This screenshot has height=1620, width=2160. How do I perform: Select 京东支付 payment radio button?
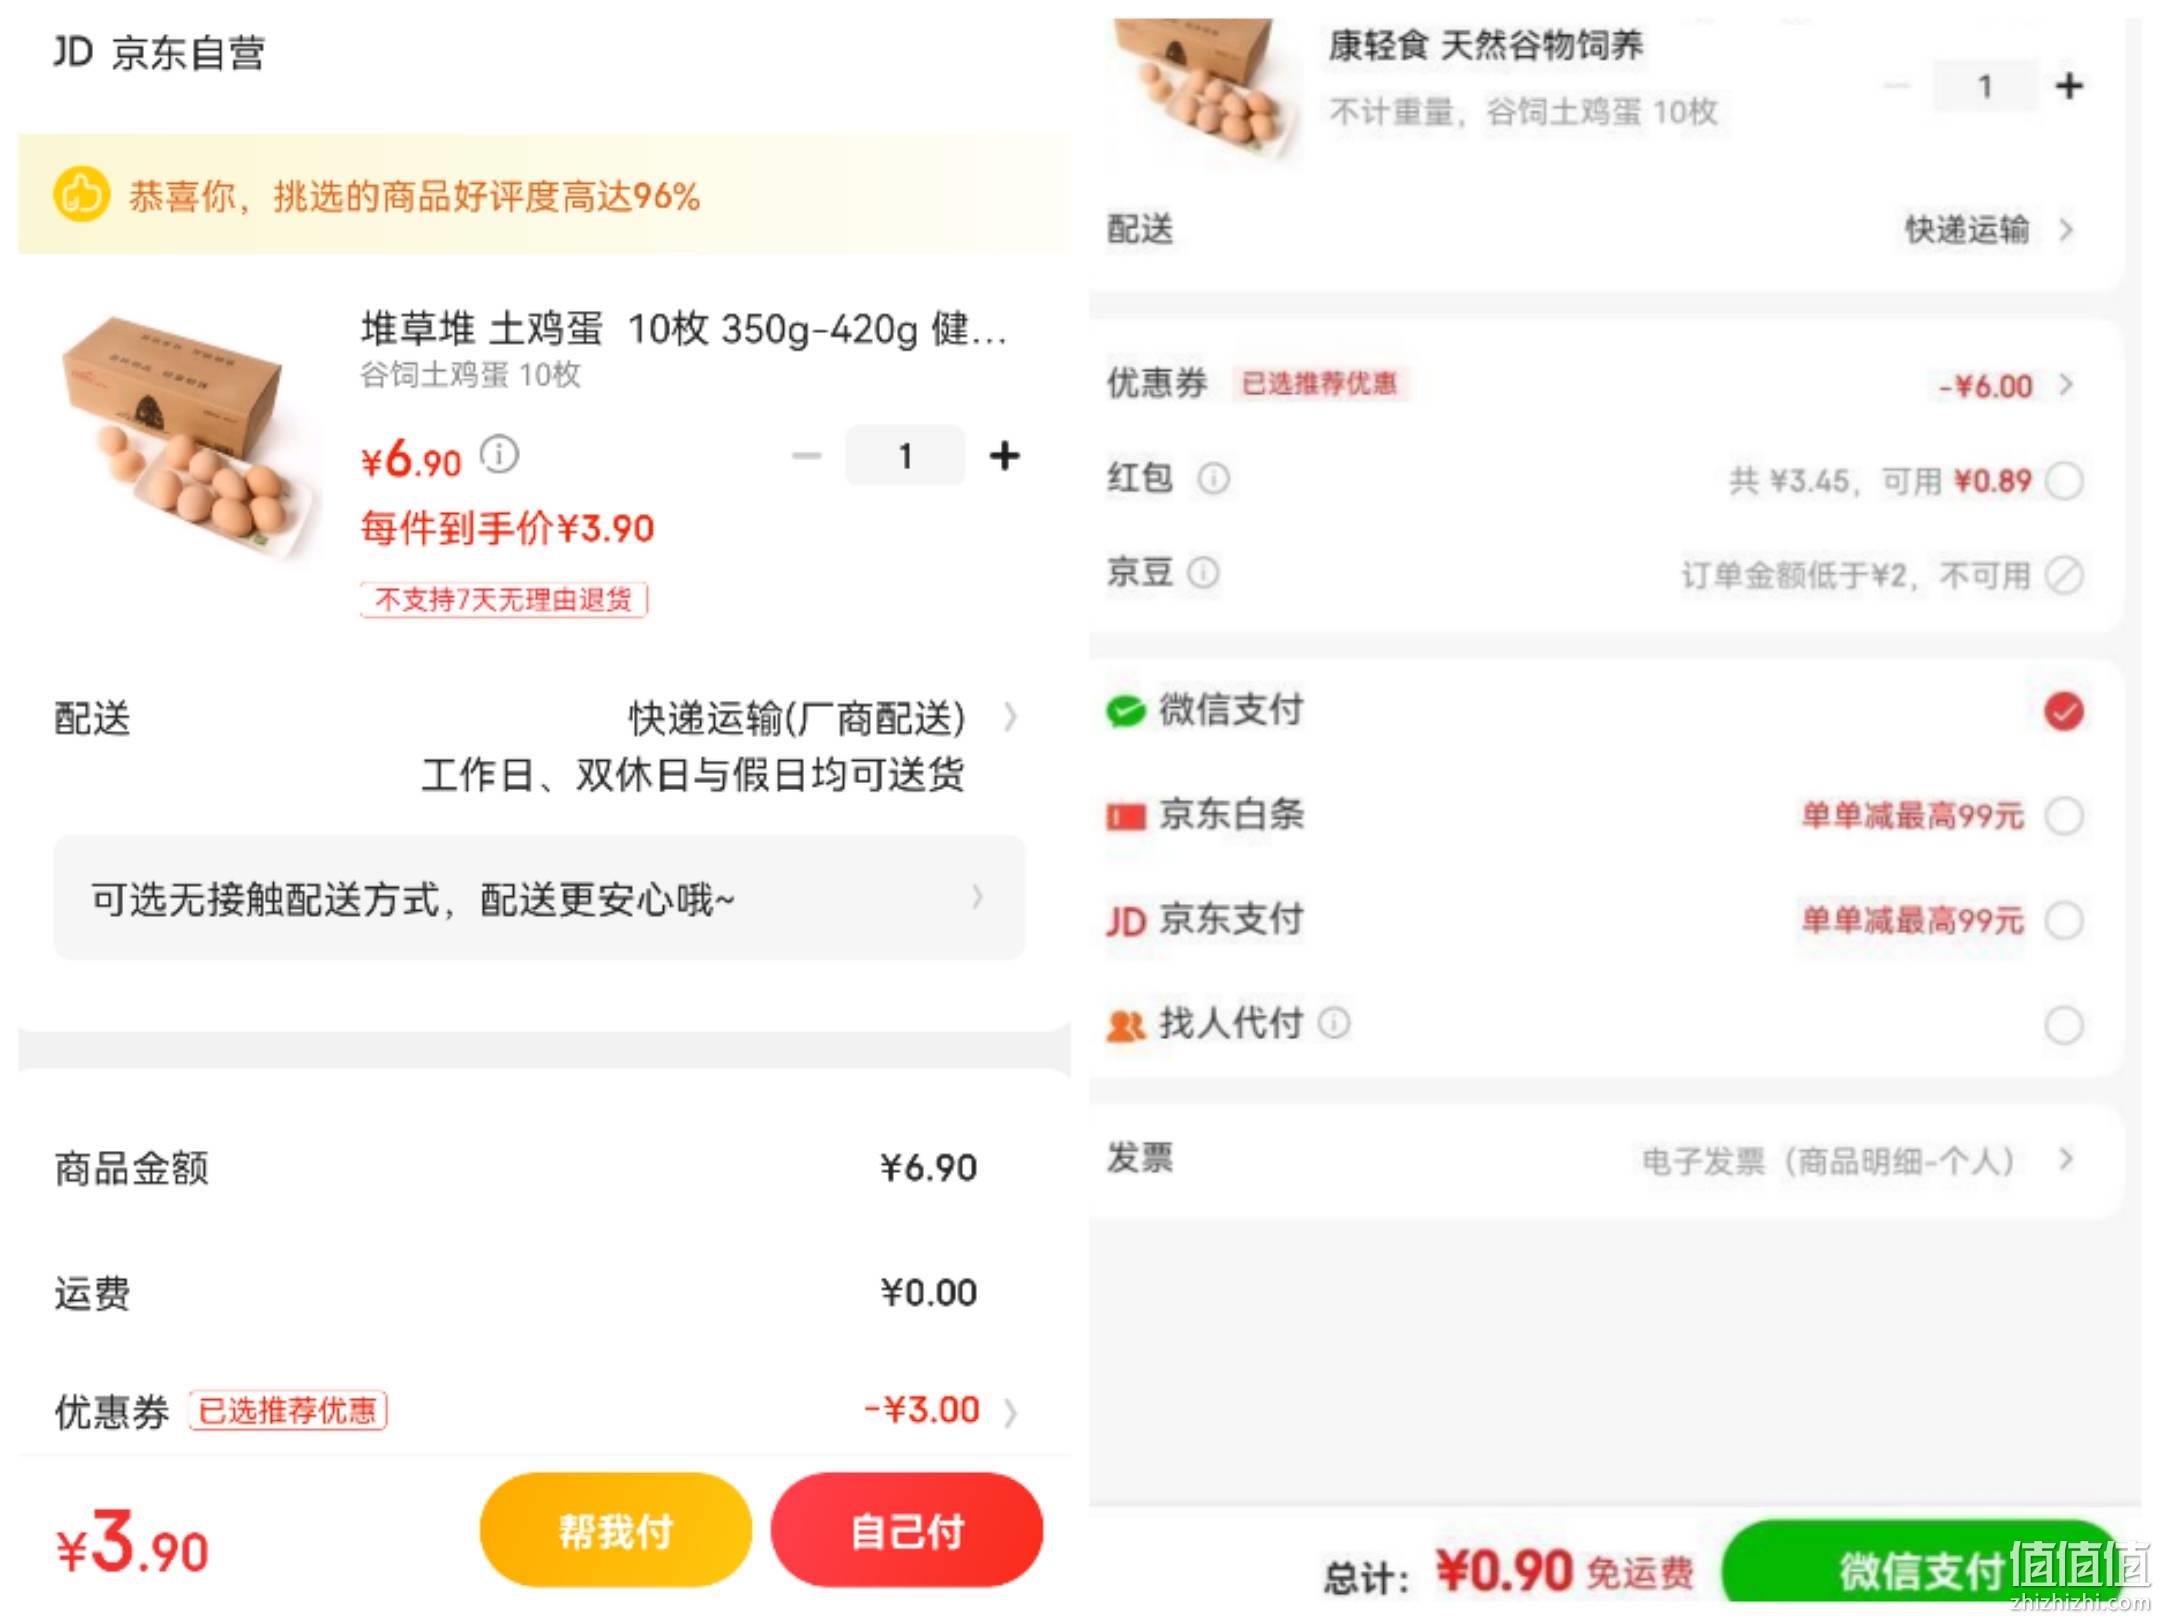tap(2064, 920)
